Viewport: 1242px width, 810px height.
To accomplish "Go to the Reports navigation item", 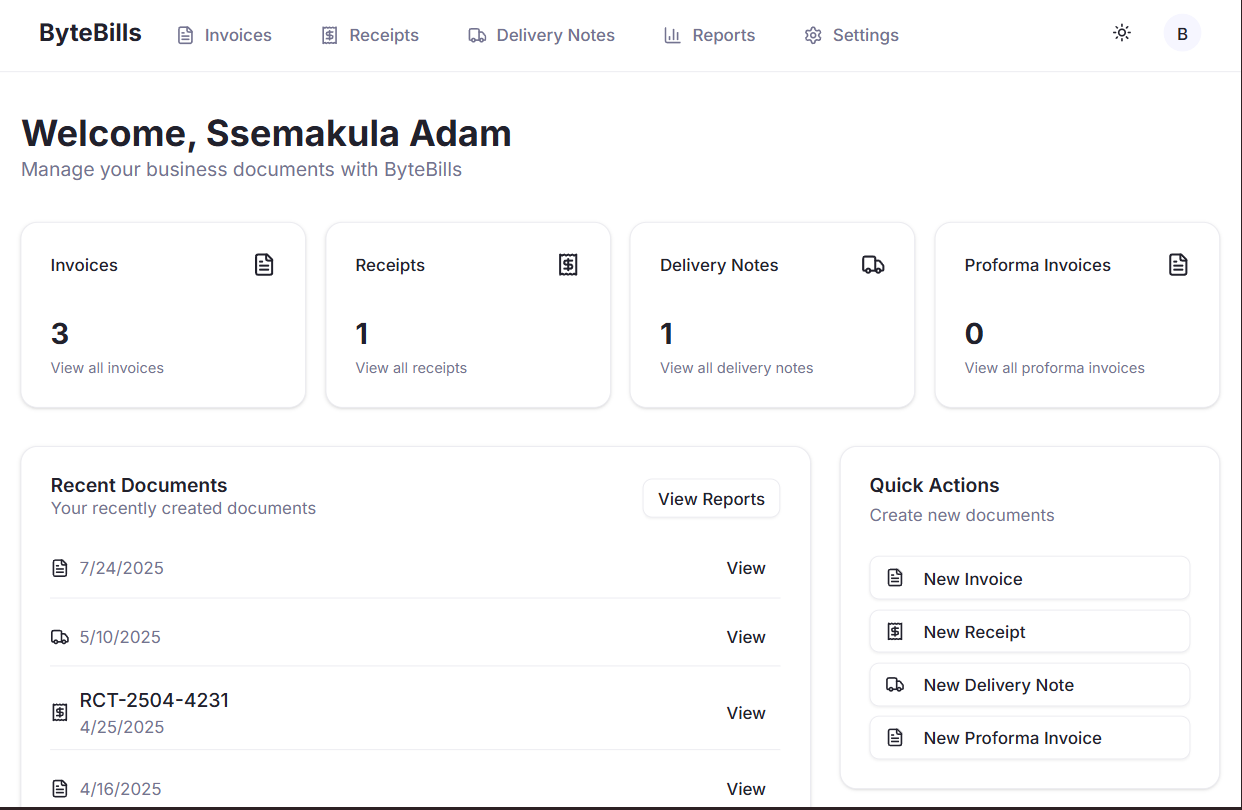I will coord(710,35).
